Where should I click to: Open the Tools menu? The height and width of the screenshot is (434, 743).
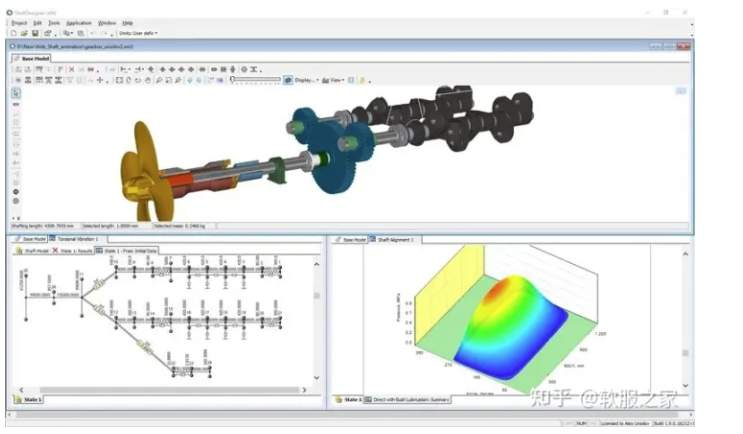point(54,23)
